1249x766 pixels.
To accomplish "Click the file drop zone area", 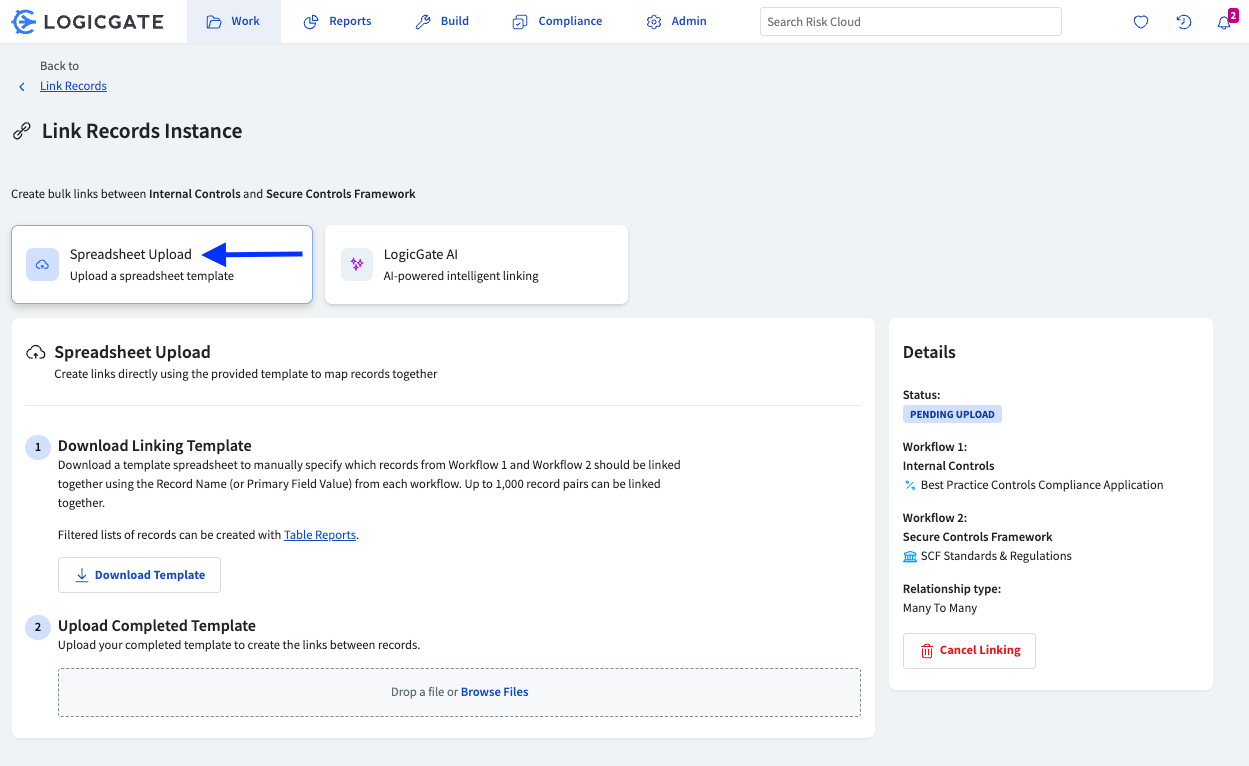I will pos(459,692).
